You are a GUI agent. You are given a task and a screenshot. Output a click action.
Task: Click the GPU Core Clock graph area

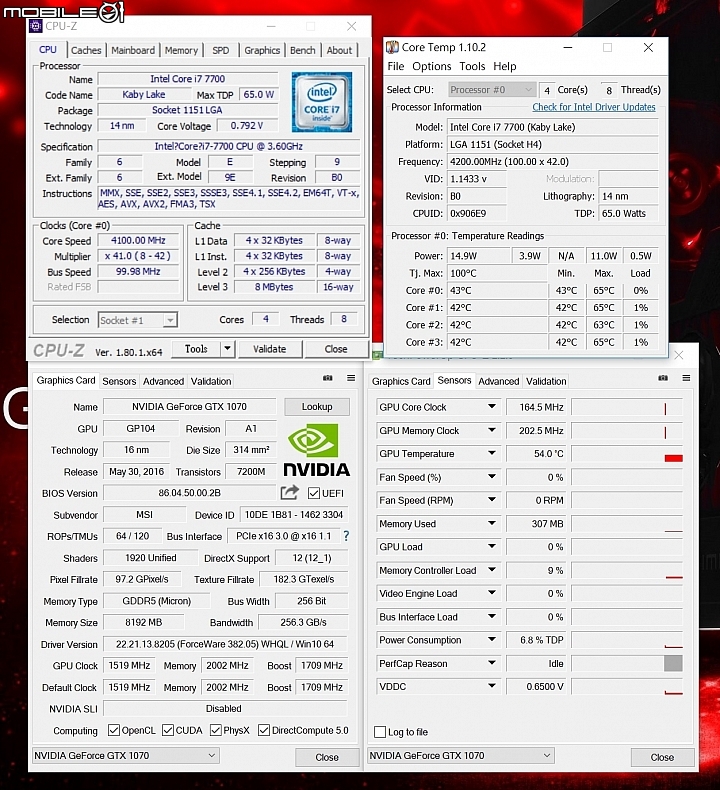[627, 407]
